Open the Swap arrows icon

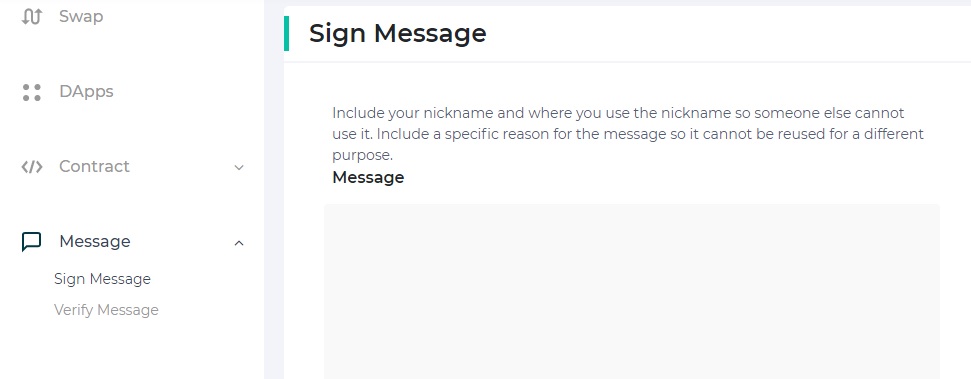point(32,17)
